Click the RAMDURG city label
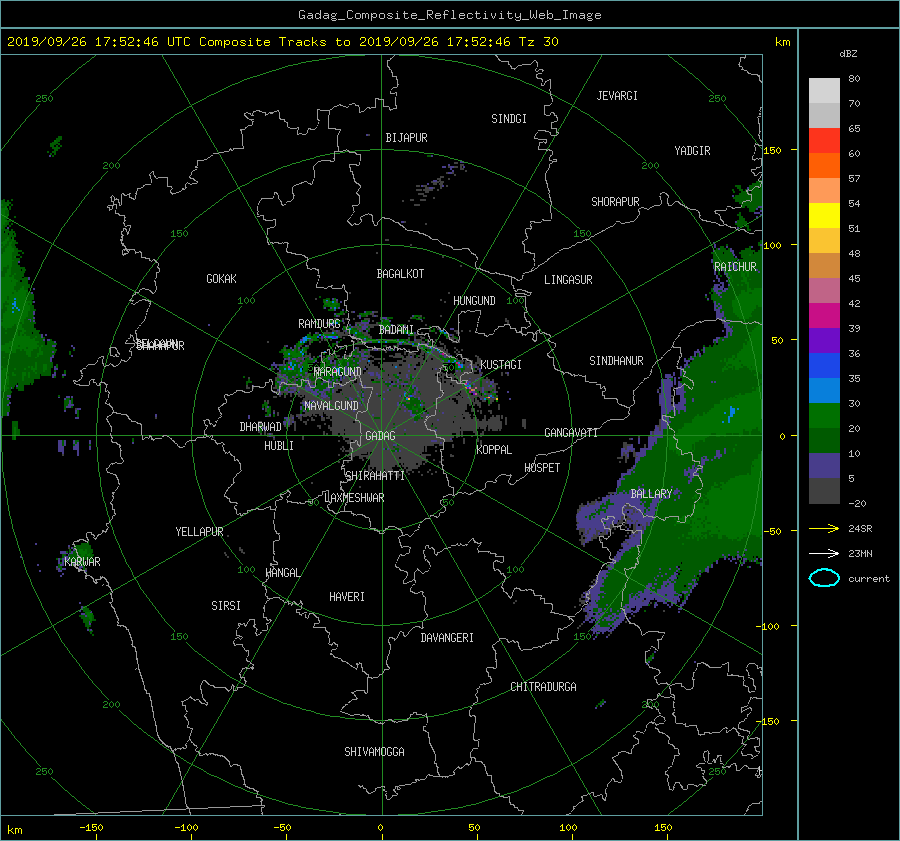The width and height of the screenshot is (900, 841). click(319, 324)
